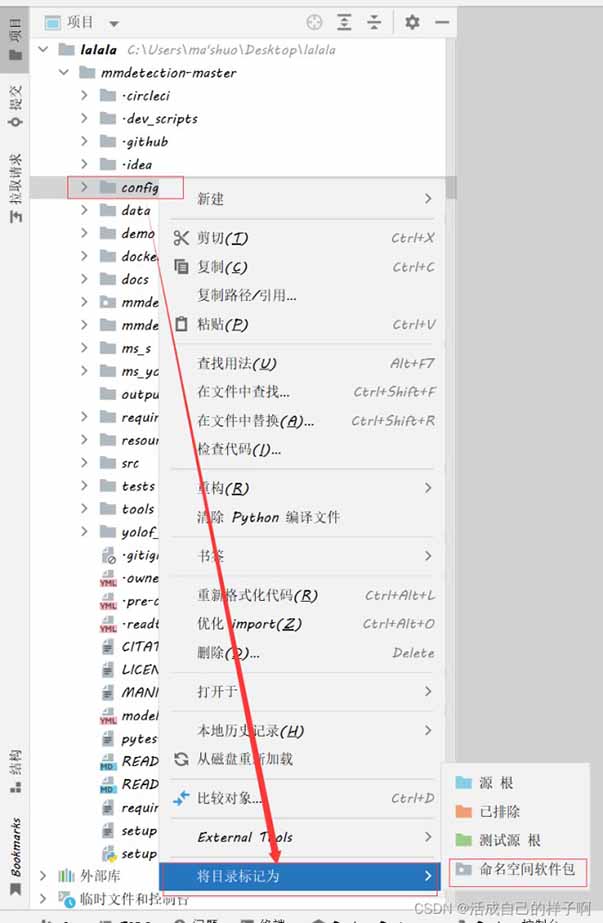The image size is (603, 923).
Task: Choose 查找用法(U) menu item
Action: 303,363
